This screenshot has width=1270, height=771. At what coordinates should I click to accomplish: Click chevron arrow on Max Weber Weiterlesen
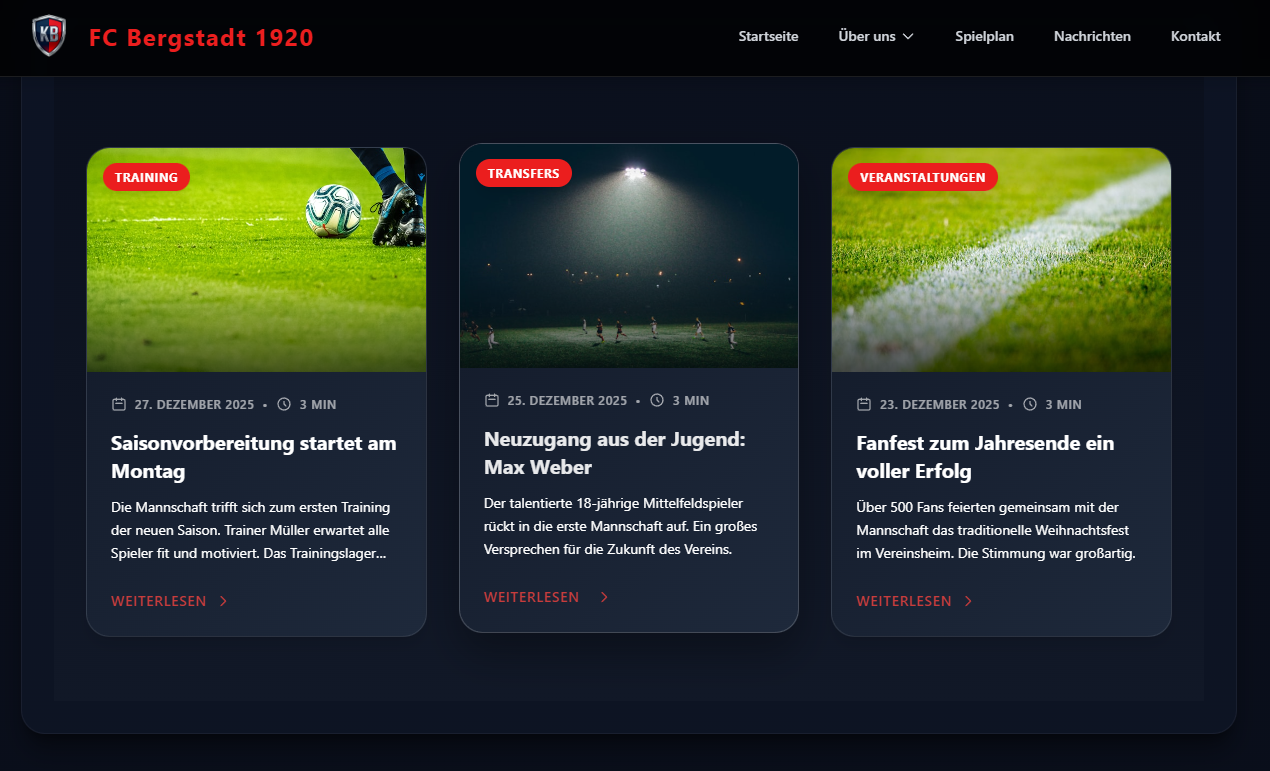point(604,597)
